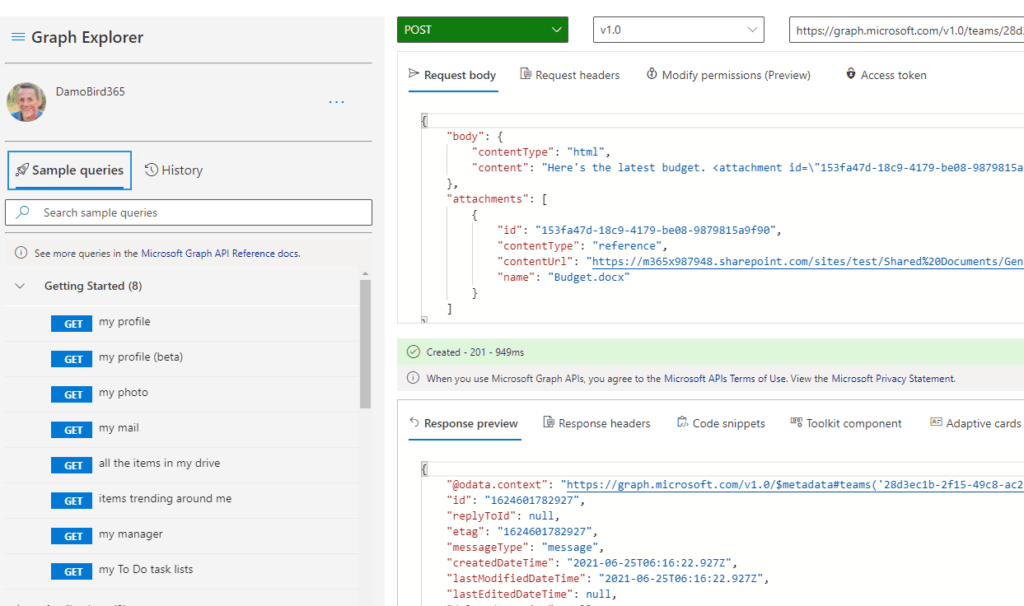Click the component icon on Toolkit component
Screen dimensions: 1024x606
[x=796, y=422]
